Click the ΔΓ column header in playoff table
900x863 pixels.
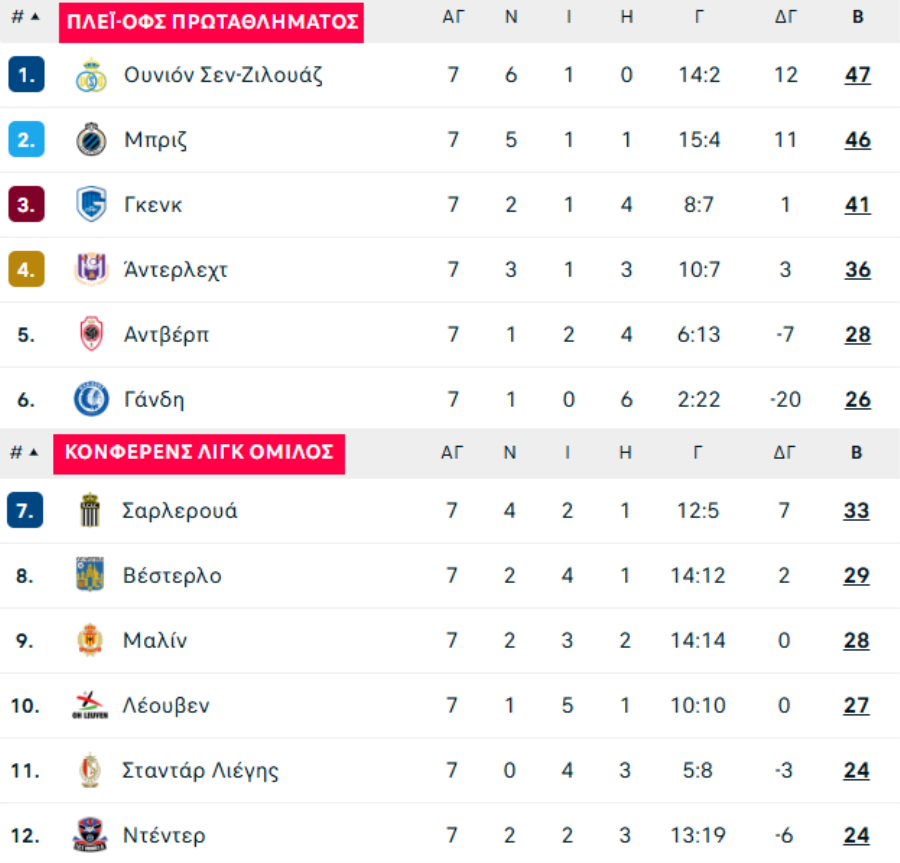[786, 17]
